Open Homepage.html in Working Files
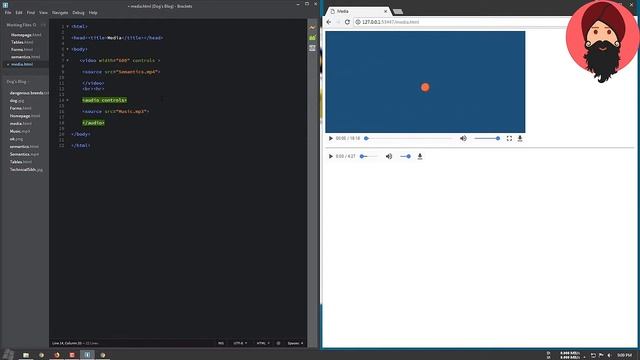This screenshot has height=360, width=640. point(26,35)
